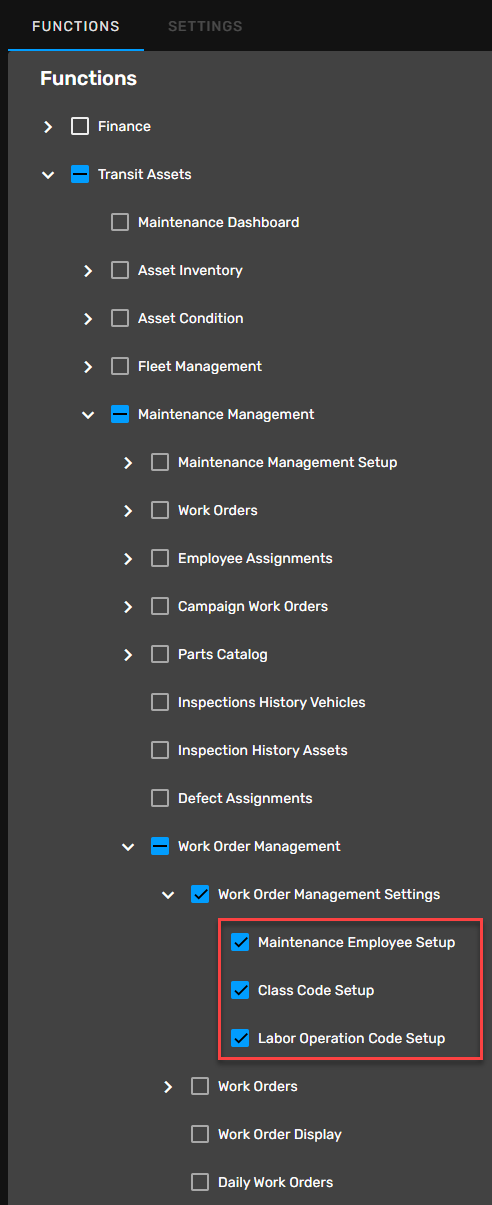The width and height of the screenshot is (492, 1205).
Task: Toggle the Transit Assets checkbox
Action: click(80, 175)
